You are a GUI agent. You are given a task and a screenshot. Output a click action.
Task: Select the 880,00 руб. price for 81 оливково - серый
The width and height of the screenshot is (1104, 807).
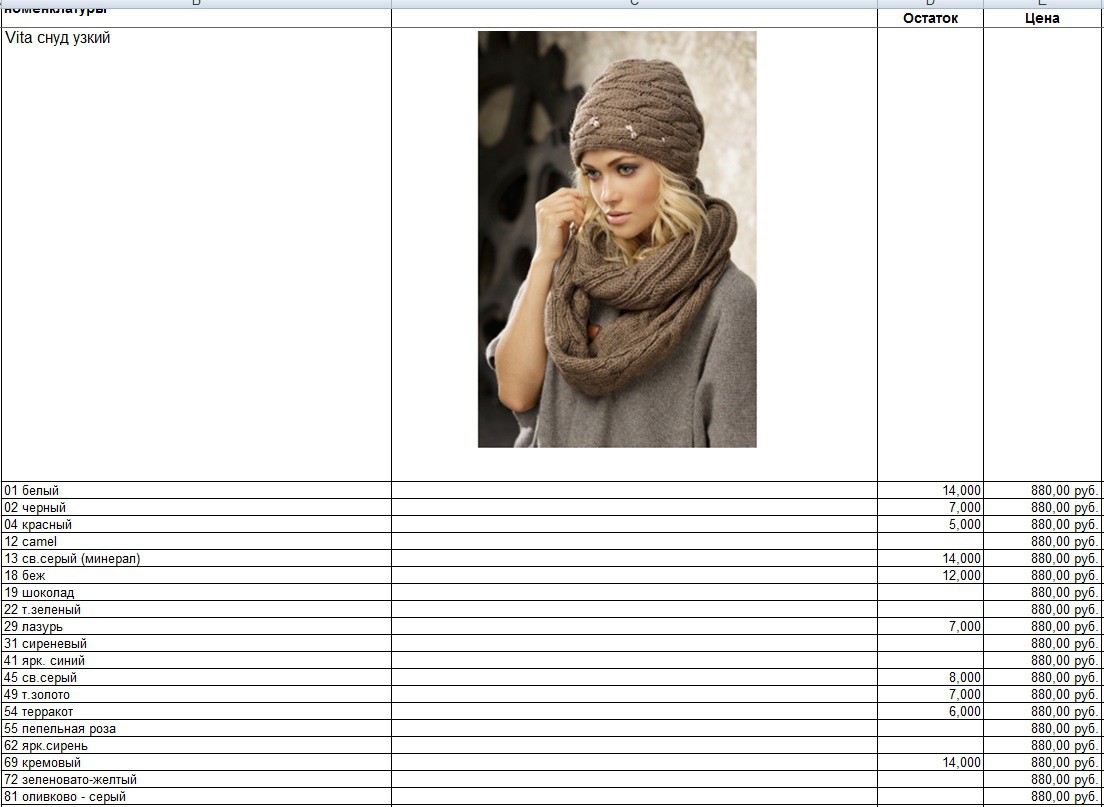1042,796
